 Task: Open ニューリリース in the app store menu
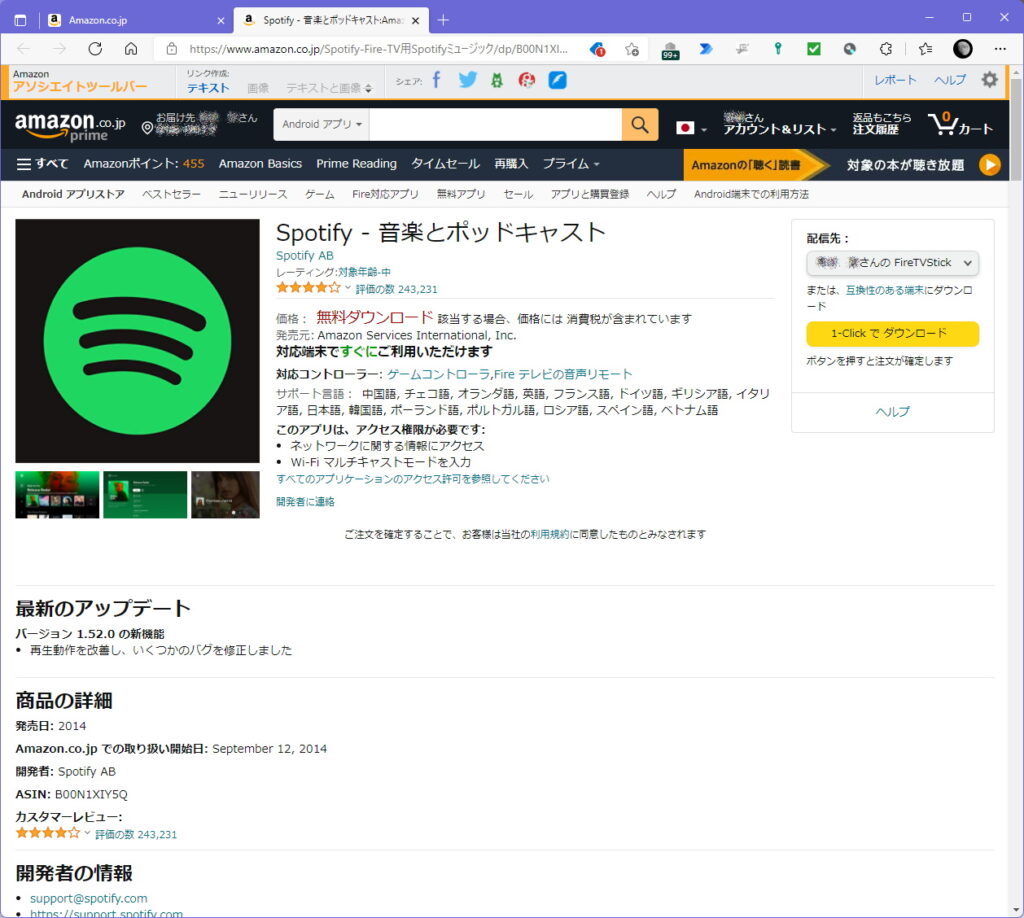point(253,194)
